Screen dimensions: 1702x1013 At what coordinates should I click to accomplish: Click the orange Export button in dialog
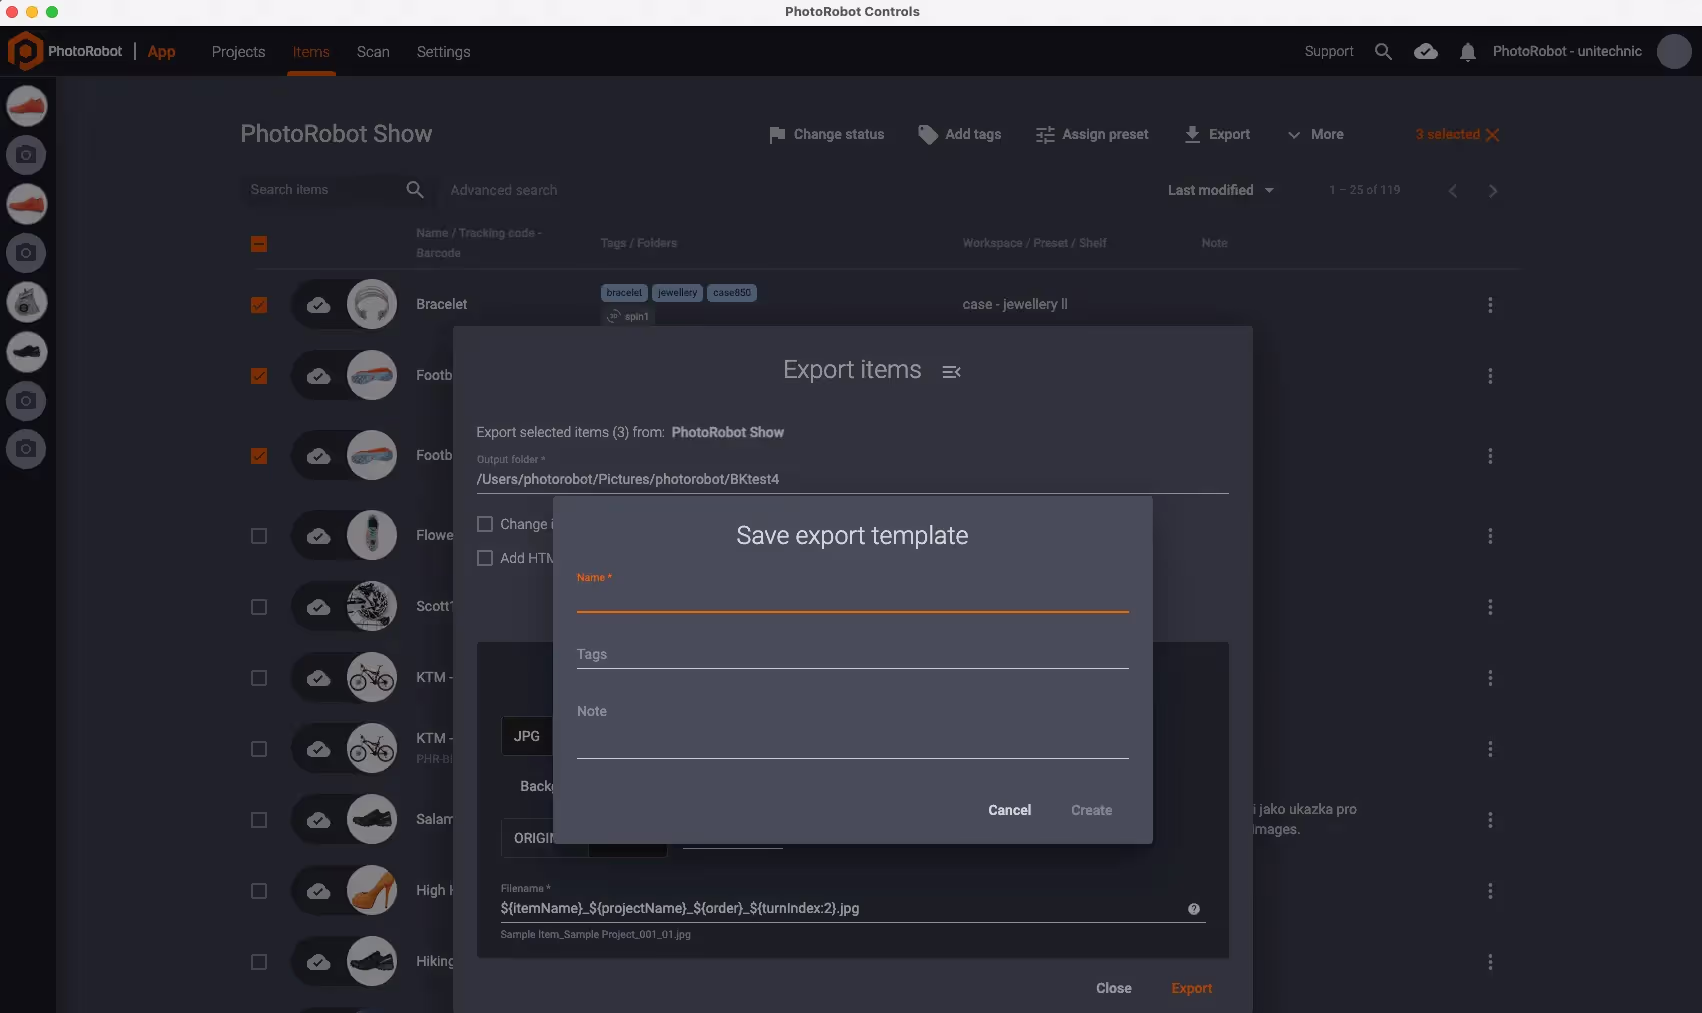(x=1191, y=988)
